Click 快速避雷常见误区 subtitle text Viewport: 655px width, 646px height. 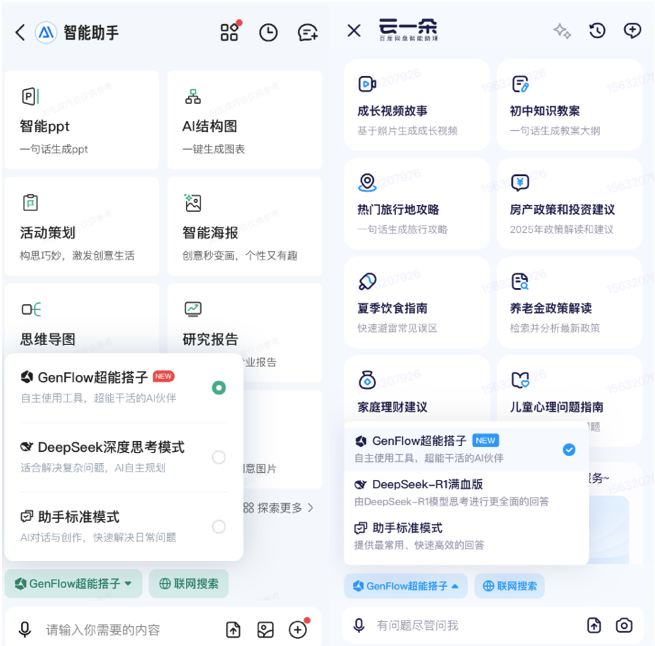click(397, 328)
